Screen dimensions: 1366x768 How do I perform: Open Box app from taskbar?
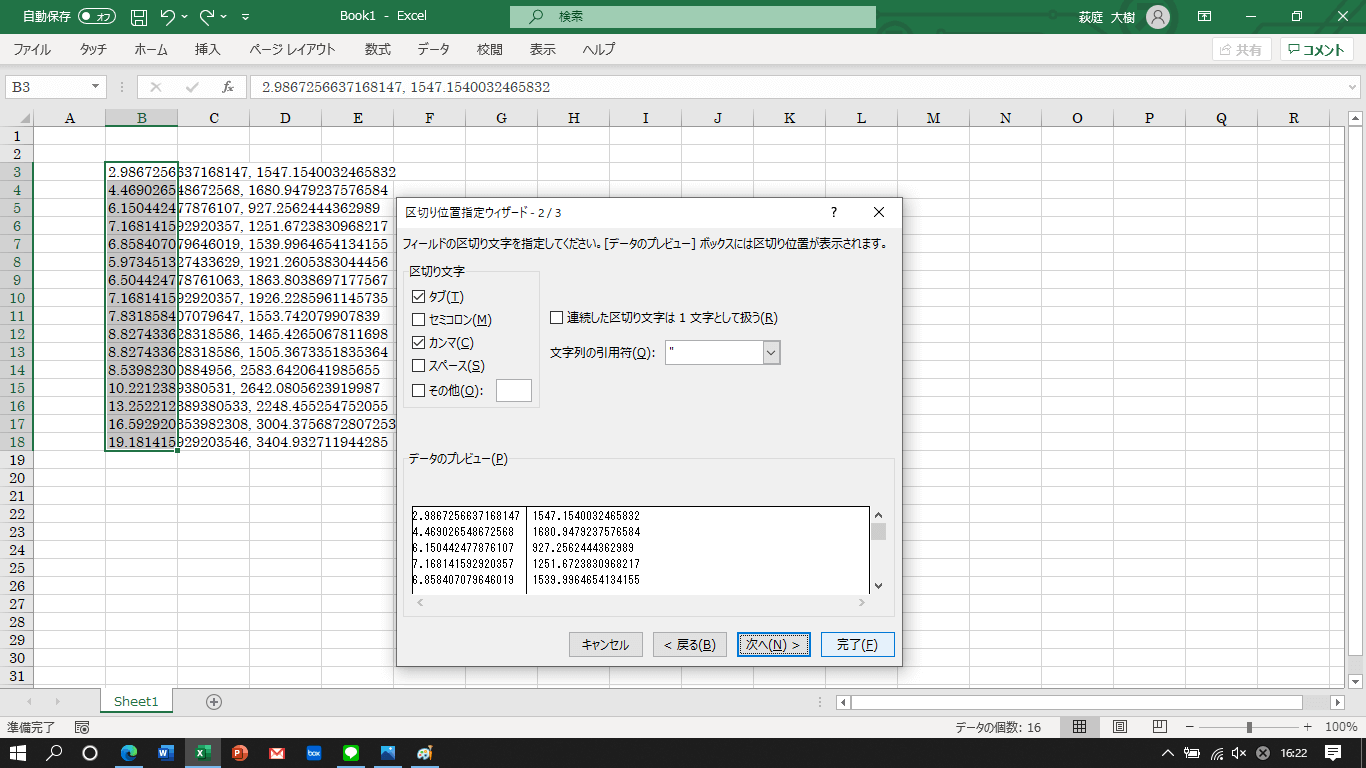(313, 753)
